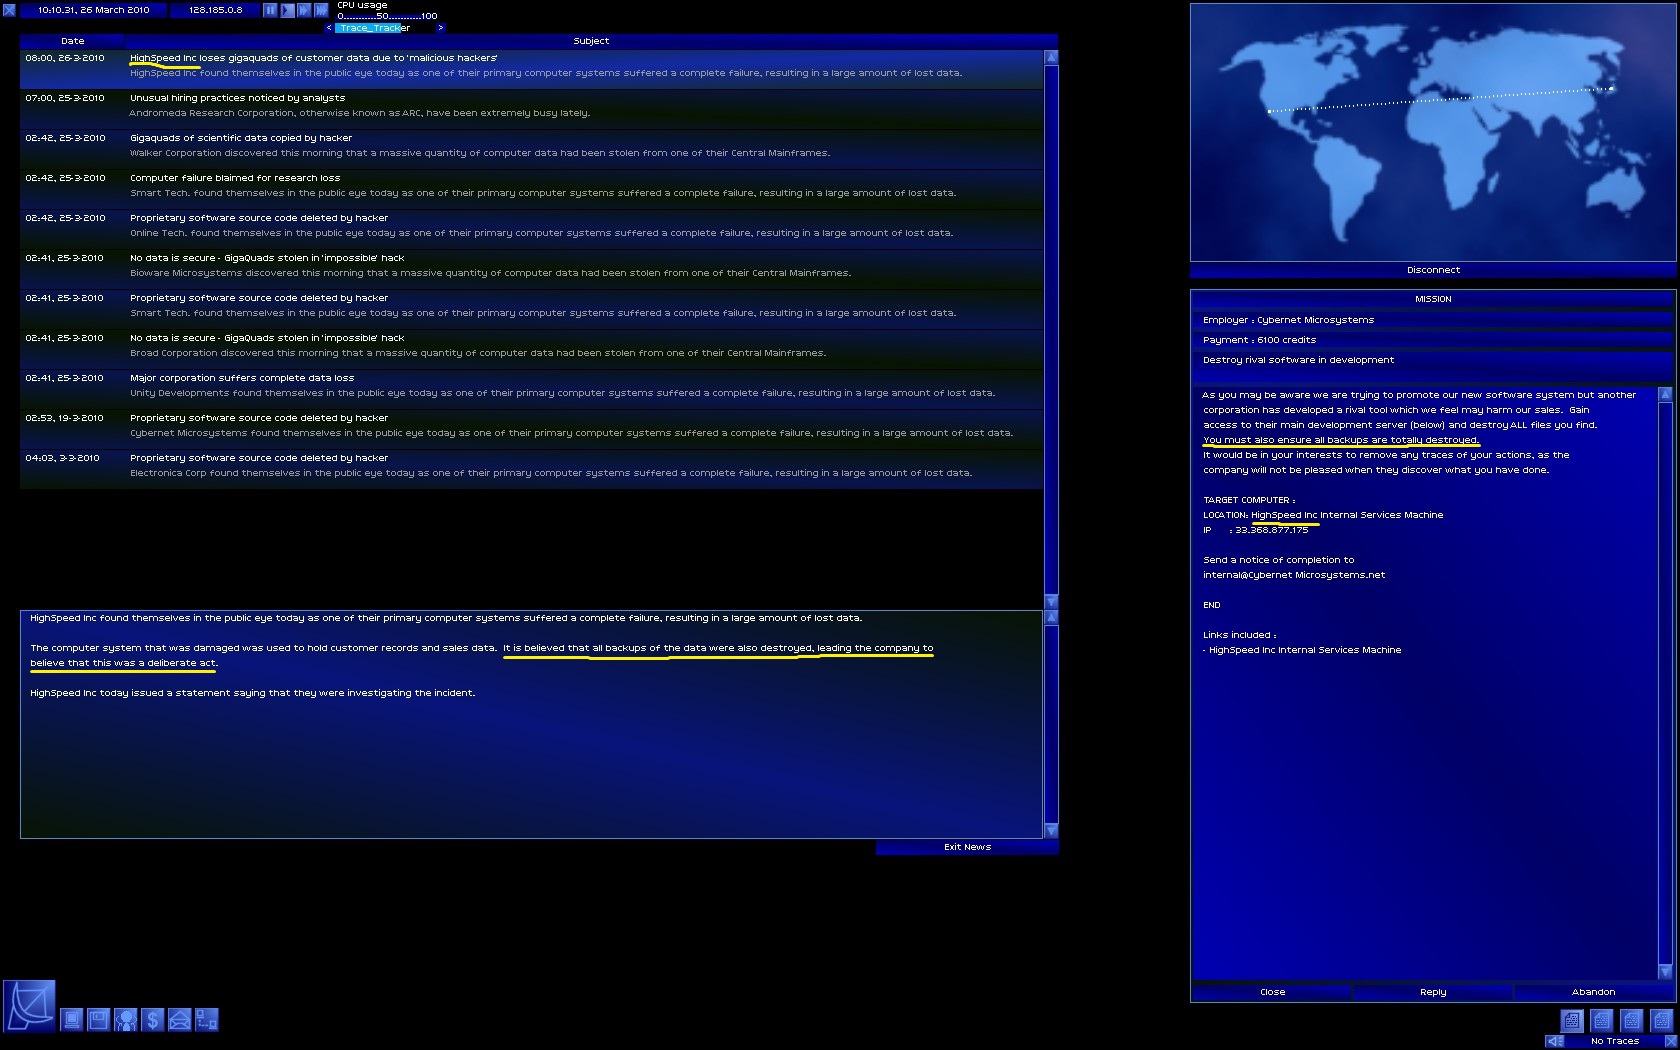Click down arrow of news article scrollbar
Screen dimensions: 1680x1050
click(1051, 831)
